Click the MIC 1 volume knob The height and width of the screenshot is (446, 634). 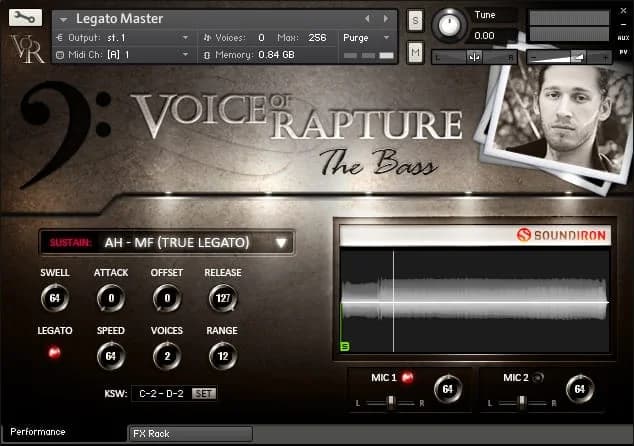448,389
